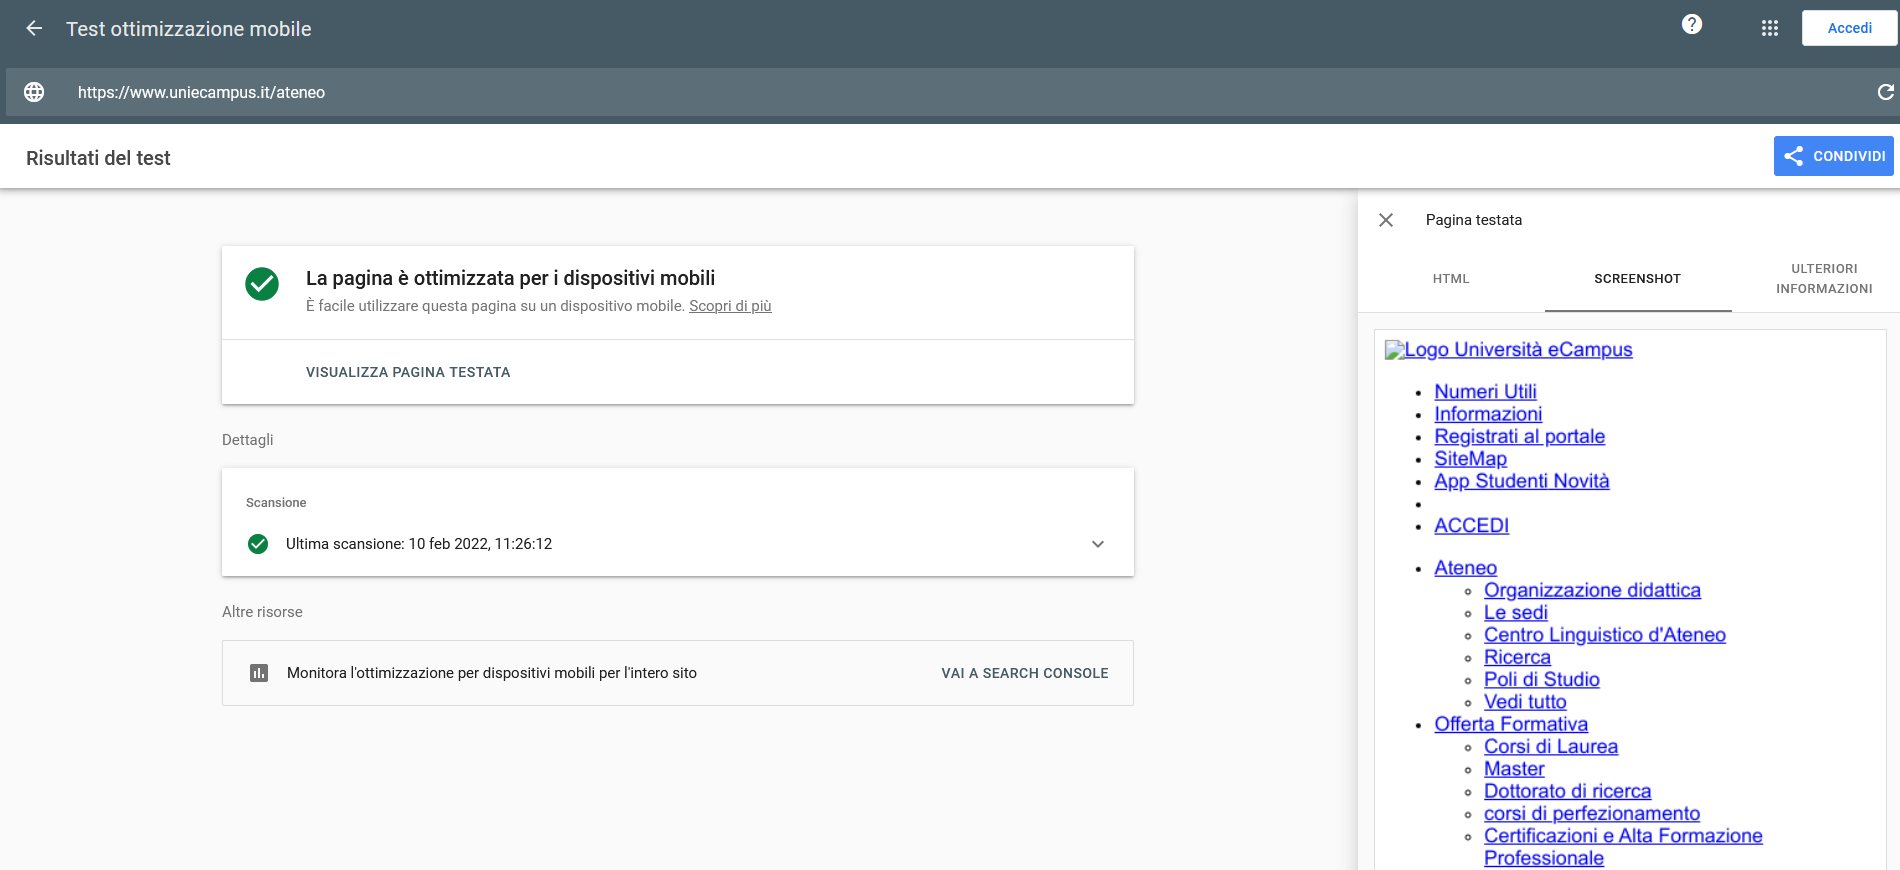Screen dimensions: 1900x870
Task: Click the globe icon beside URL
Action: tap(34, 92)
